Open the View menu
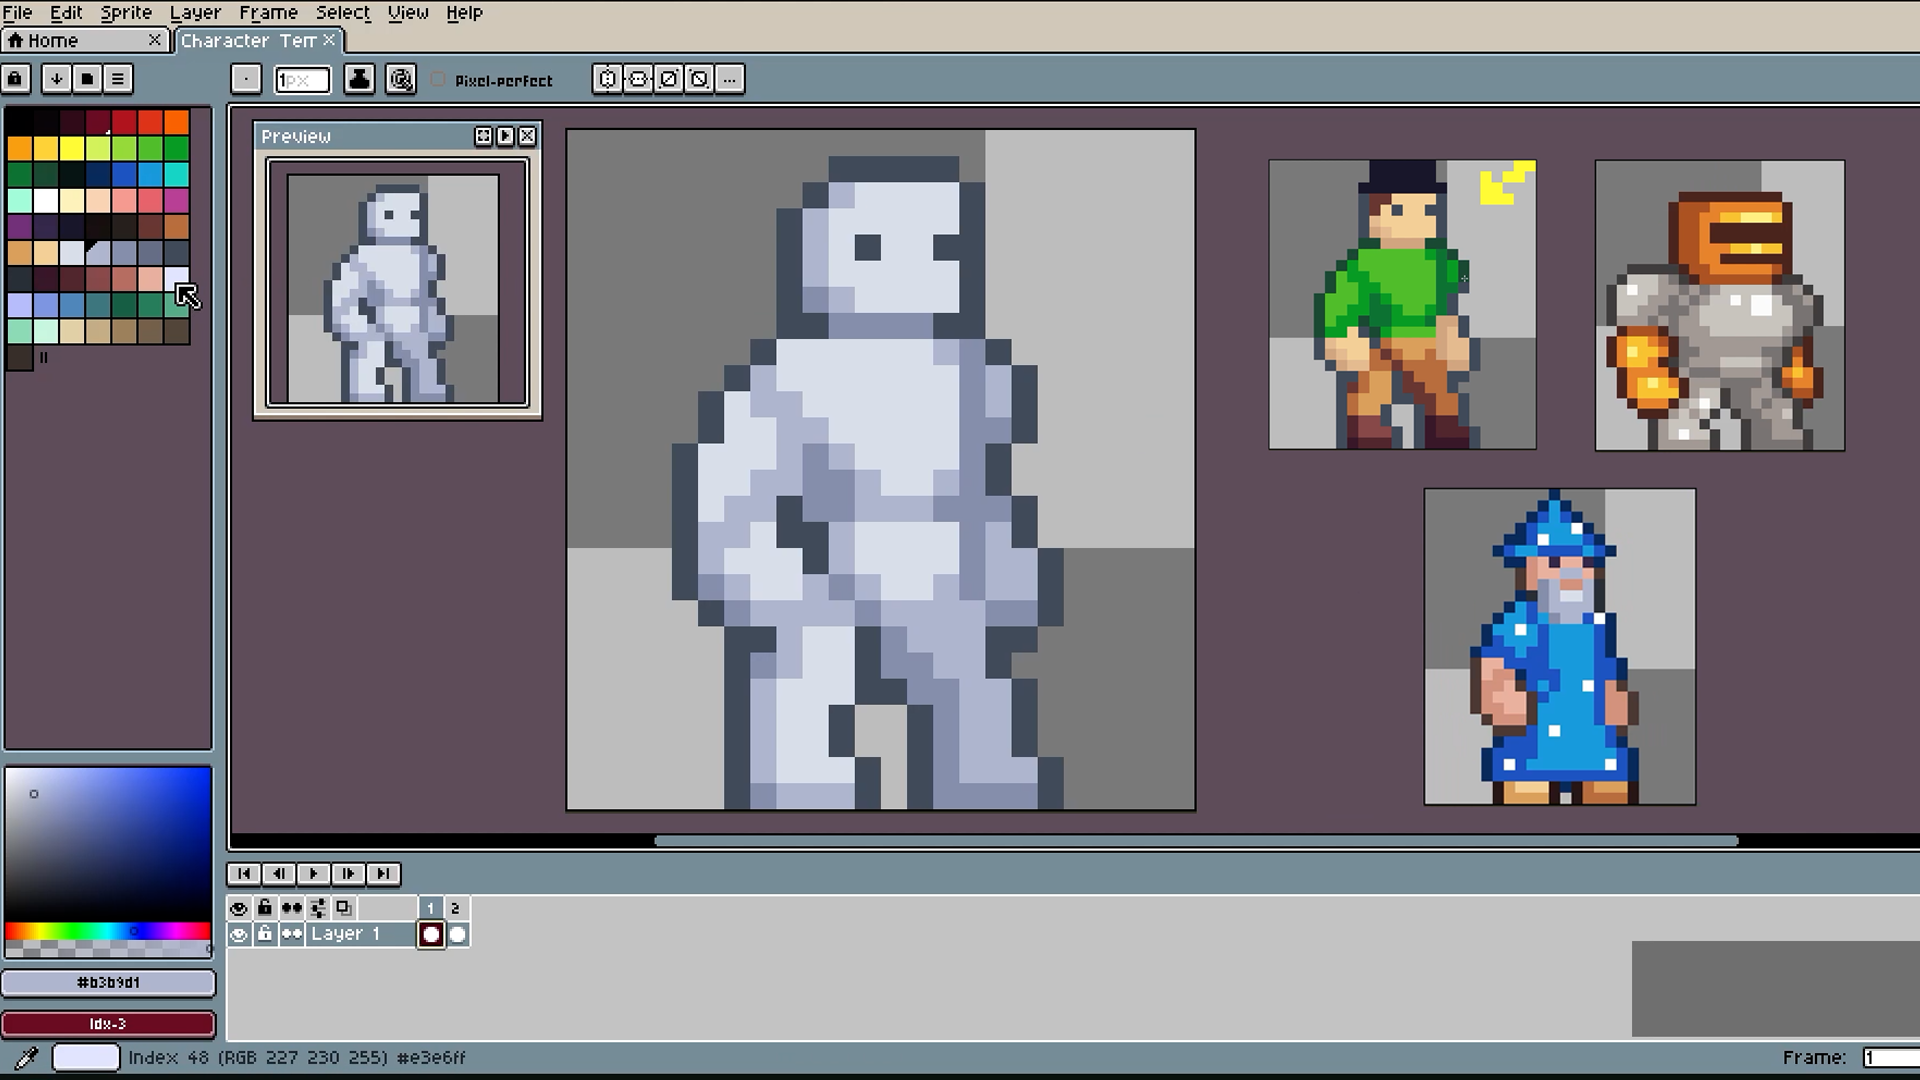The width and height of the screenshot is (1920, 1080). pos(408,13)
